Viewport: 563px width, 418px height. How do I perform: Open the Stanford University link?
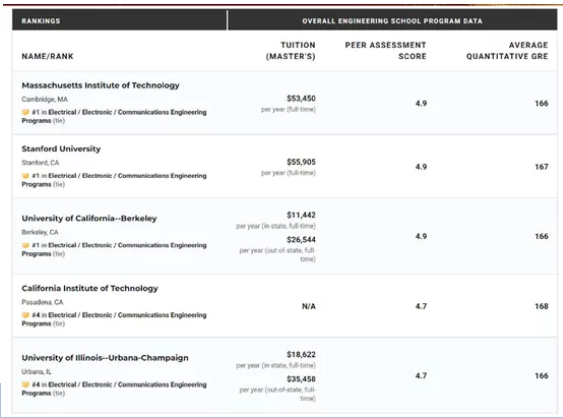[x=61, y=149]
